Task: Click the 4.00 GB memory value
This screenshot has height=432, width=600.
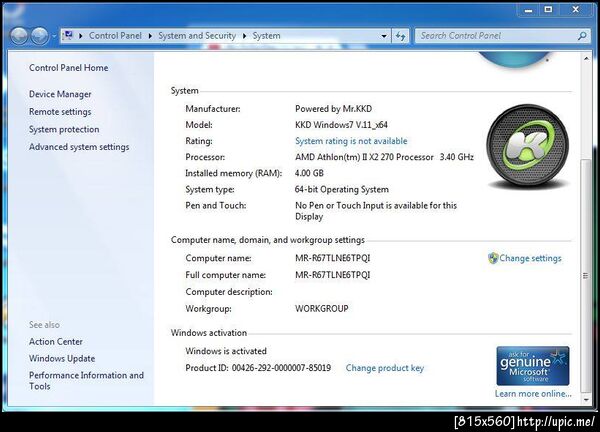Action: [x=309, y=173]
